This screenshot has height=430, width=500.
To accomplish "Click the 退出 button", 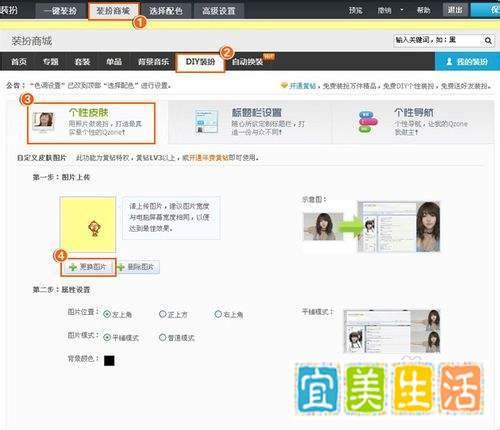I will [x=455, y=10].
